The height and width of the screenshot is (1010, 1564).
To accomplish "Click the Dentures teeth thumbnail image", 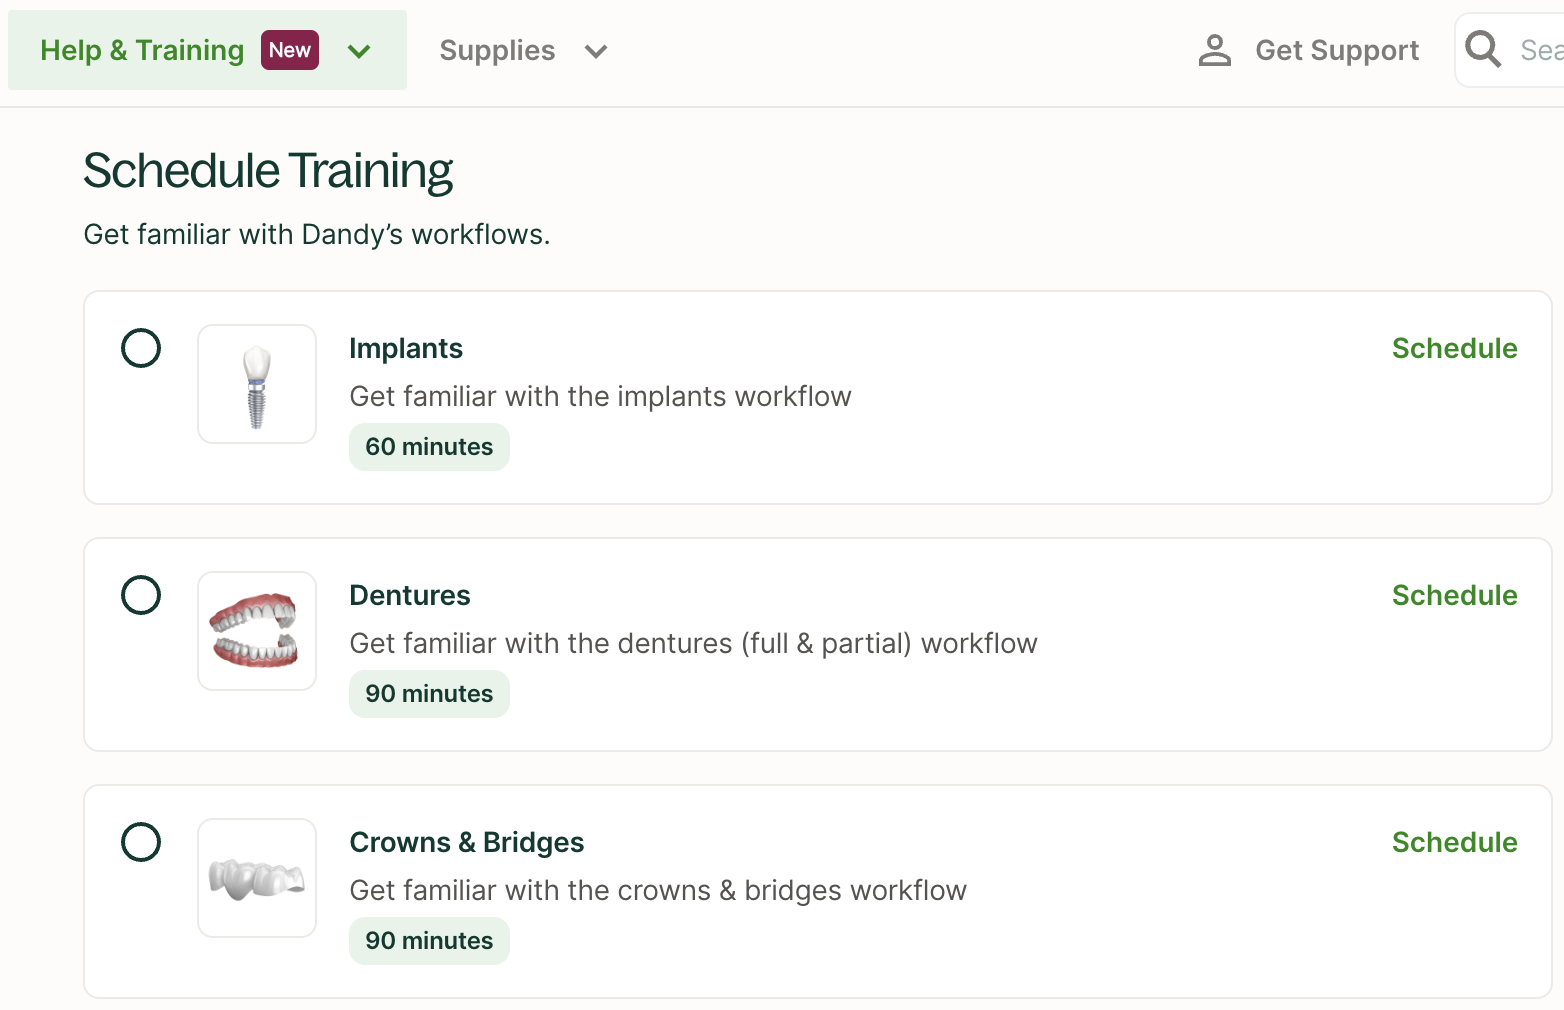I will pos(257,631).
